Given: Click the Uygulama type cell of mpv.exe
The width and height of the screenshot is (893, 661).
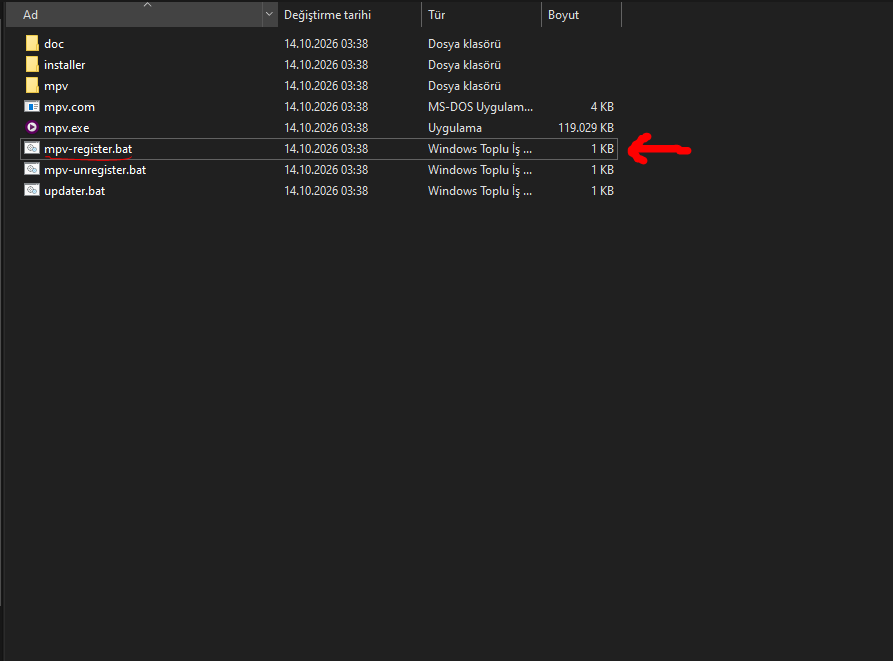Looking at the screenshot, I should pyautogui.click(x=454, y=128).
